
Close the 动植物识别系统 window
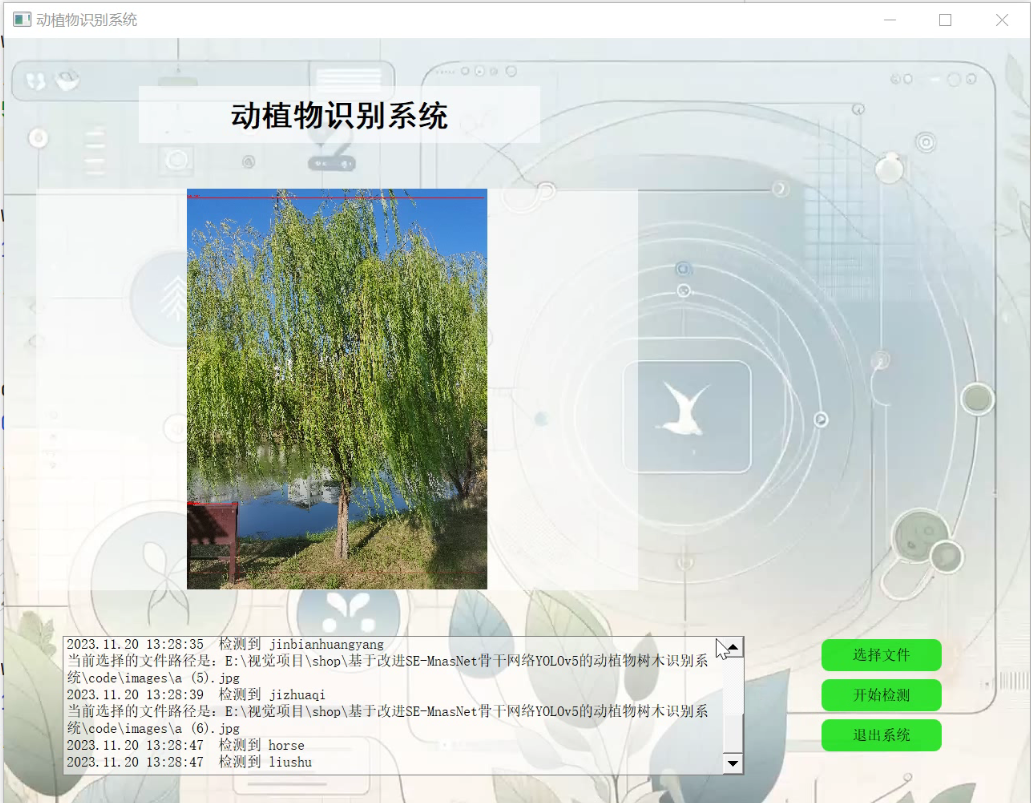1001,20
